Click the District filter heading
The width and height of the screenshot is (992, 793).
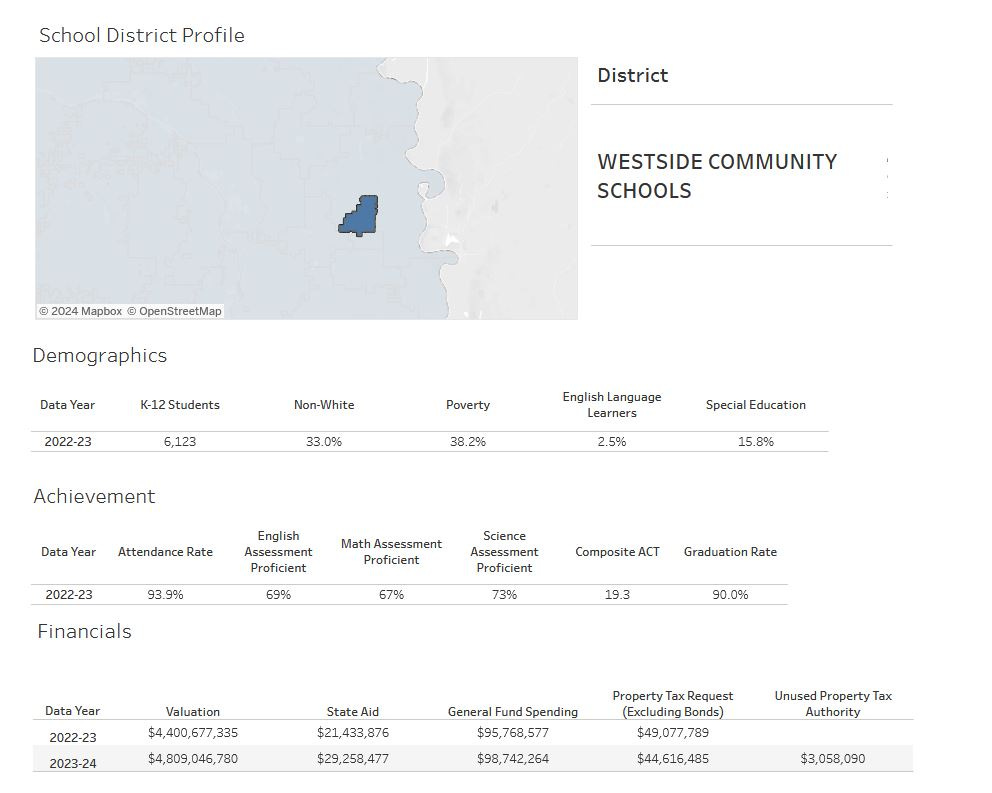(x=632, y=75)
